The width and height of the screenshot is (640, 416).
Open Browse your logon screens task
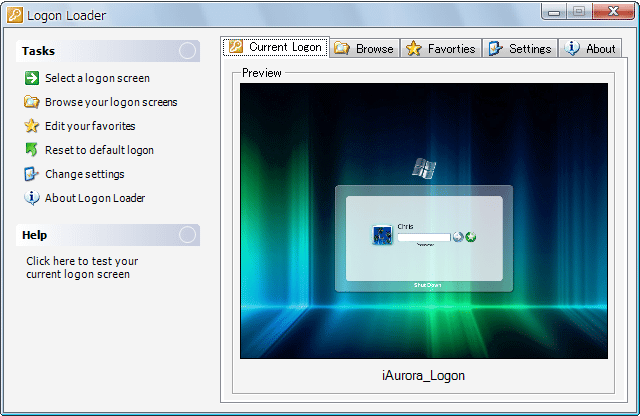[111, 102]
